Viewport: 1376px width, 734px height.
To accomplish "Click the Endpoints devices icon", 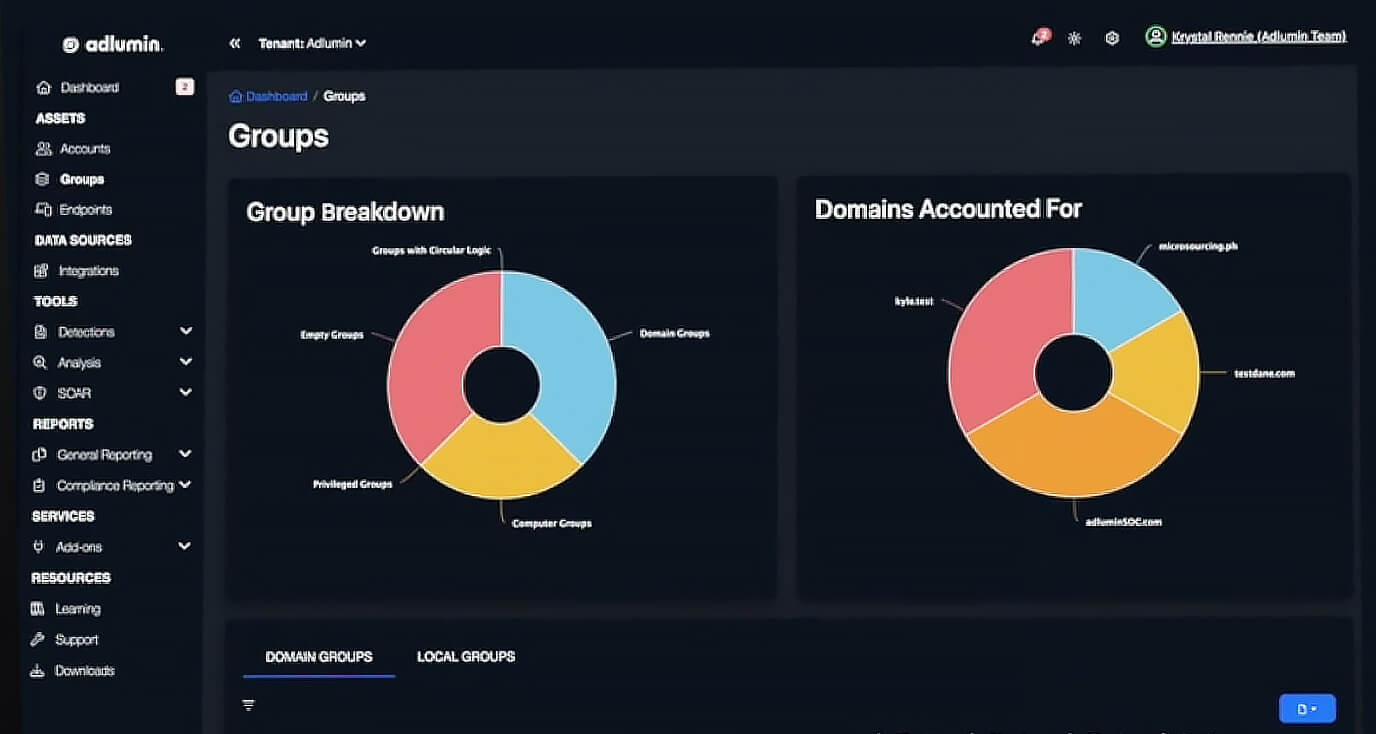I will 43,210.
